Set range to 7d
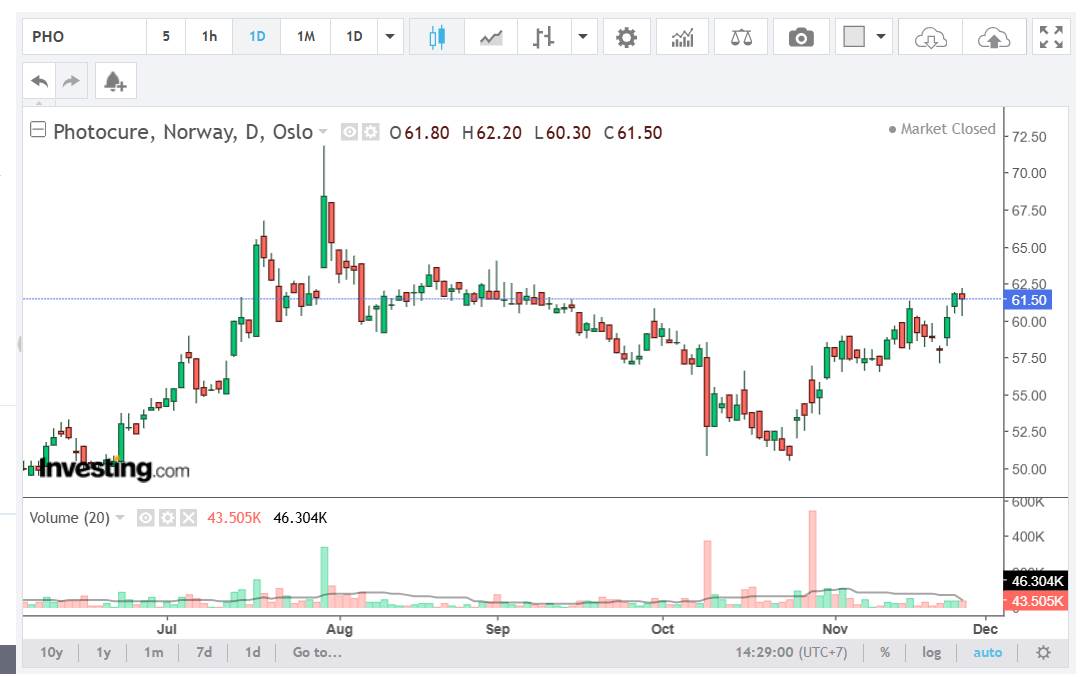 pyautogui.click(x=204, y=652)
